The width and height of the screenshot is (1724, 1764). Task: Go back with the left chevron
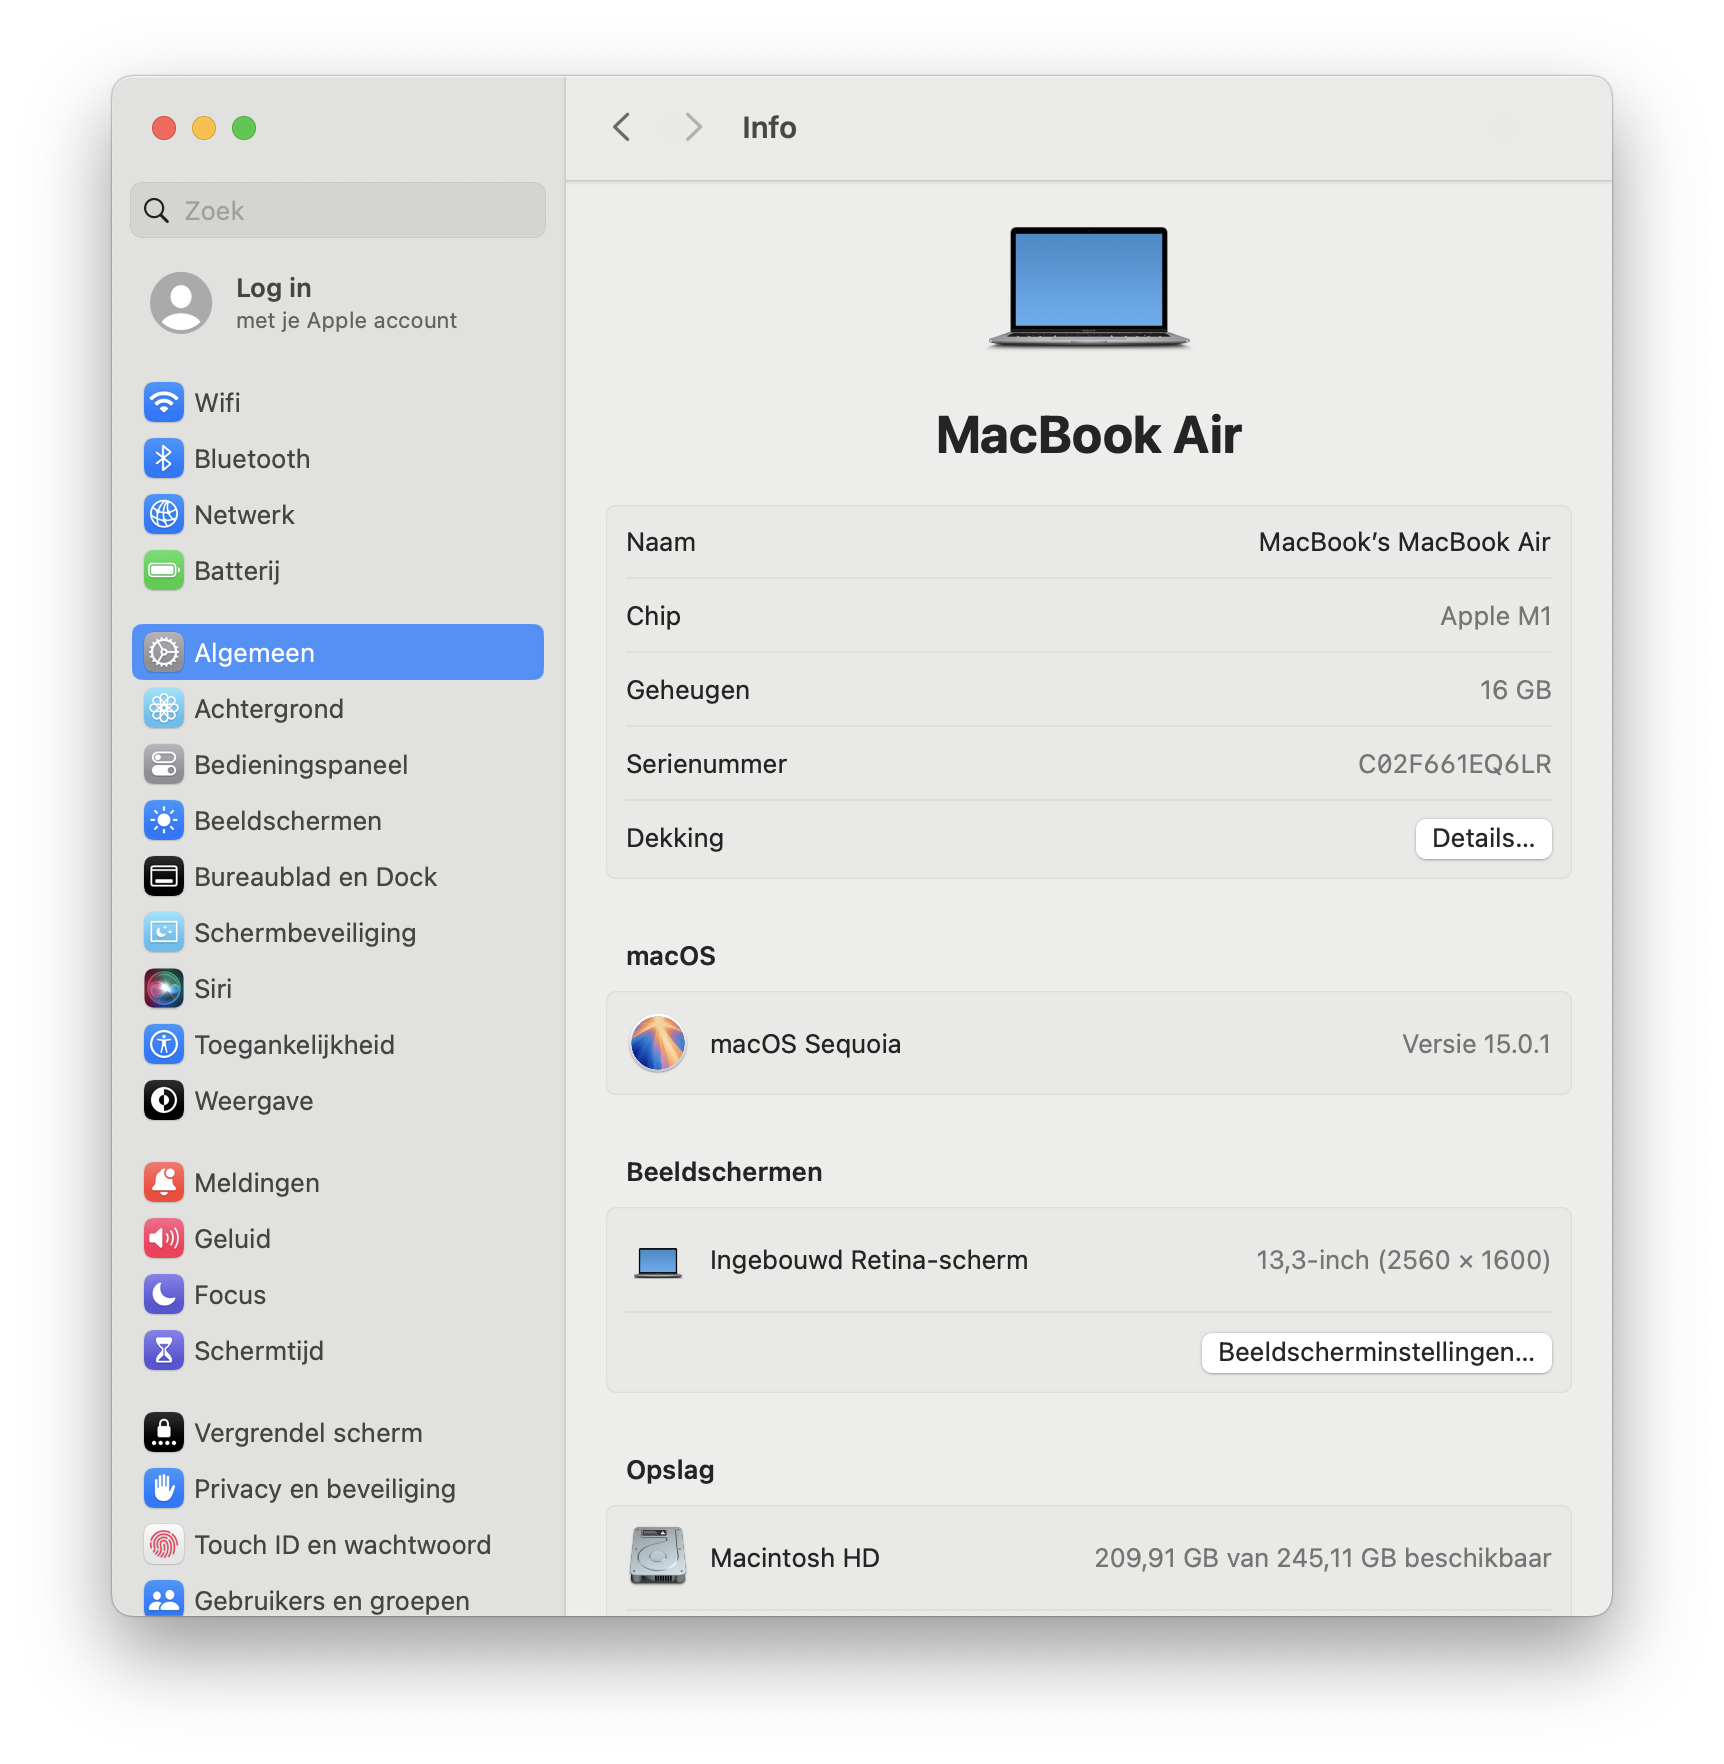coord(622,128)
